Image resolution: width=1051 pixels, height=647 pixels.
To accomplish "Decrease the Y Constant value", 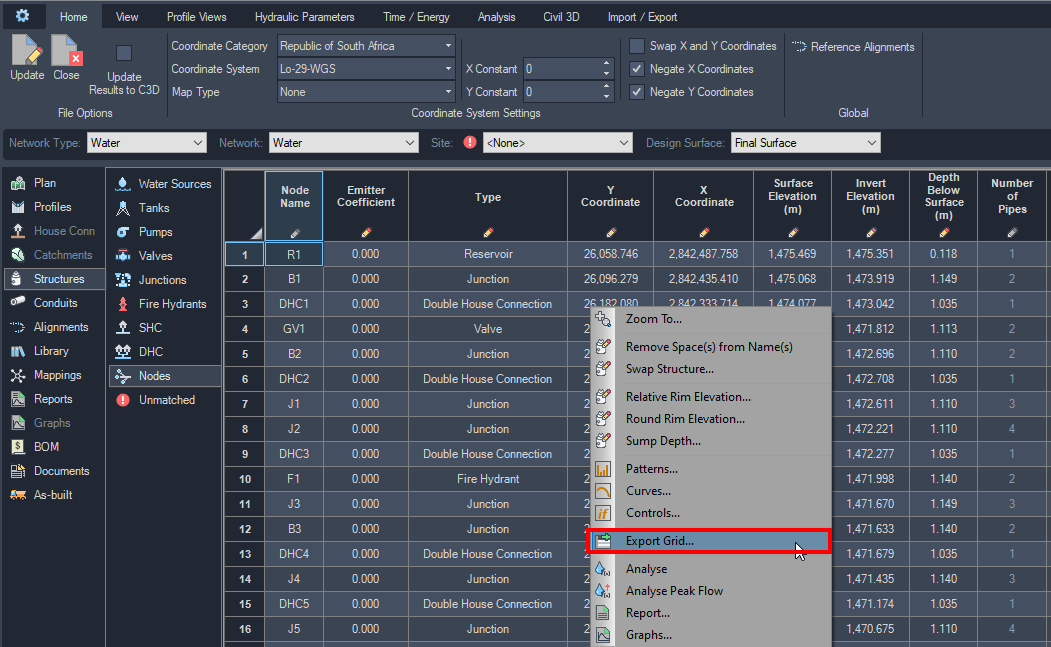I will pyautogui.click(x=606, y=97).
